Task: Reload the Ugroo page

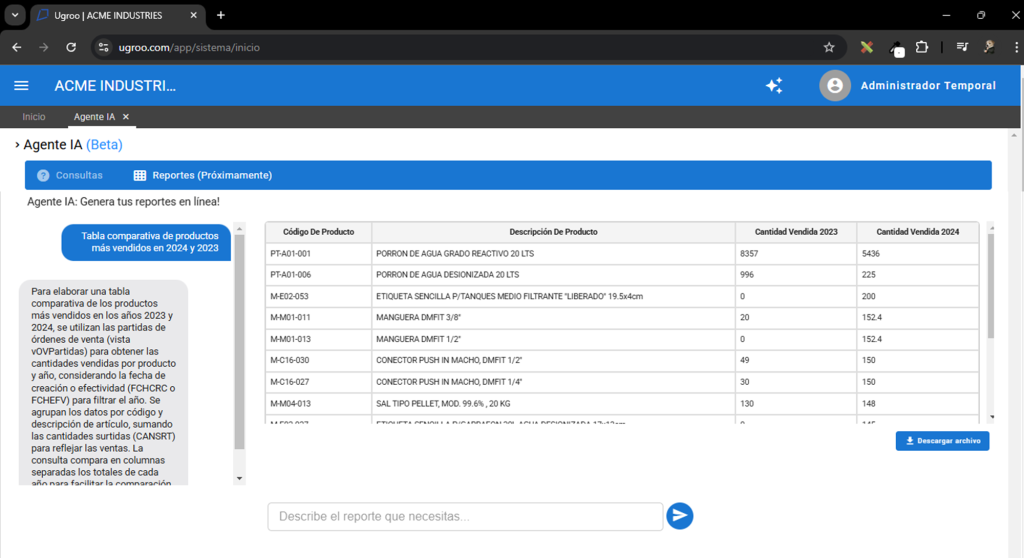Action: (x=71, y=47)
